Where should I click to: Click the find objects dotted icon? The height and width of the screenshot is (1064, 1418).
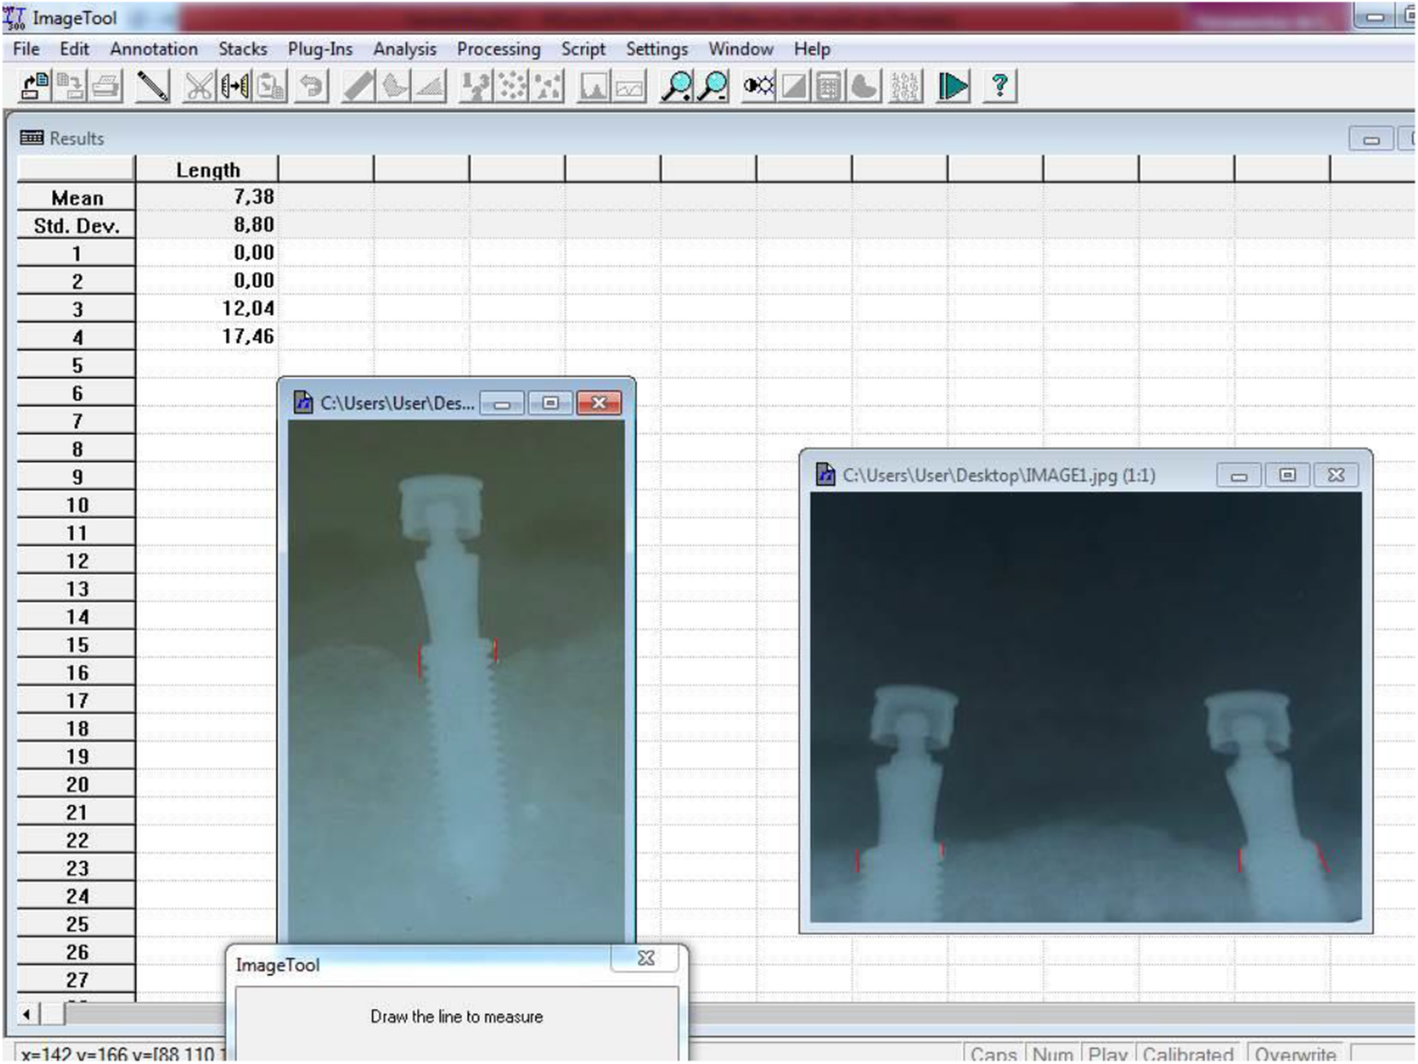pyautogui.click(x=512, y=87)
